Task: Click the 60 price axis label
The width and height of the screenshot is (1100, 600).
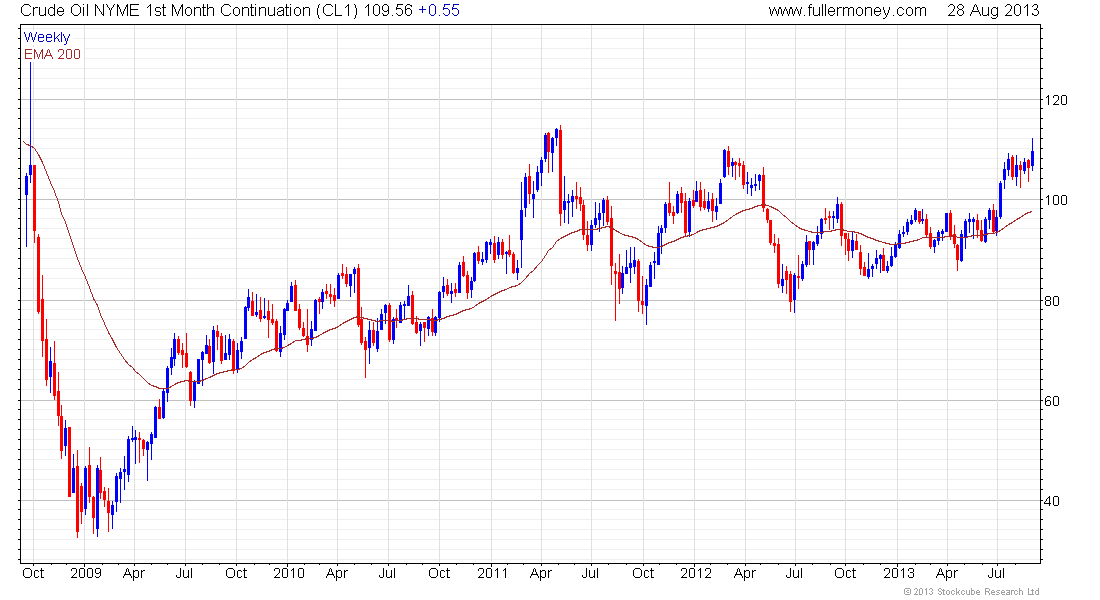Action: 1052,401
